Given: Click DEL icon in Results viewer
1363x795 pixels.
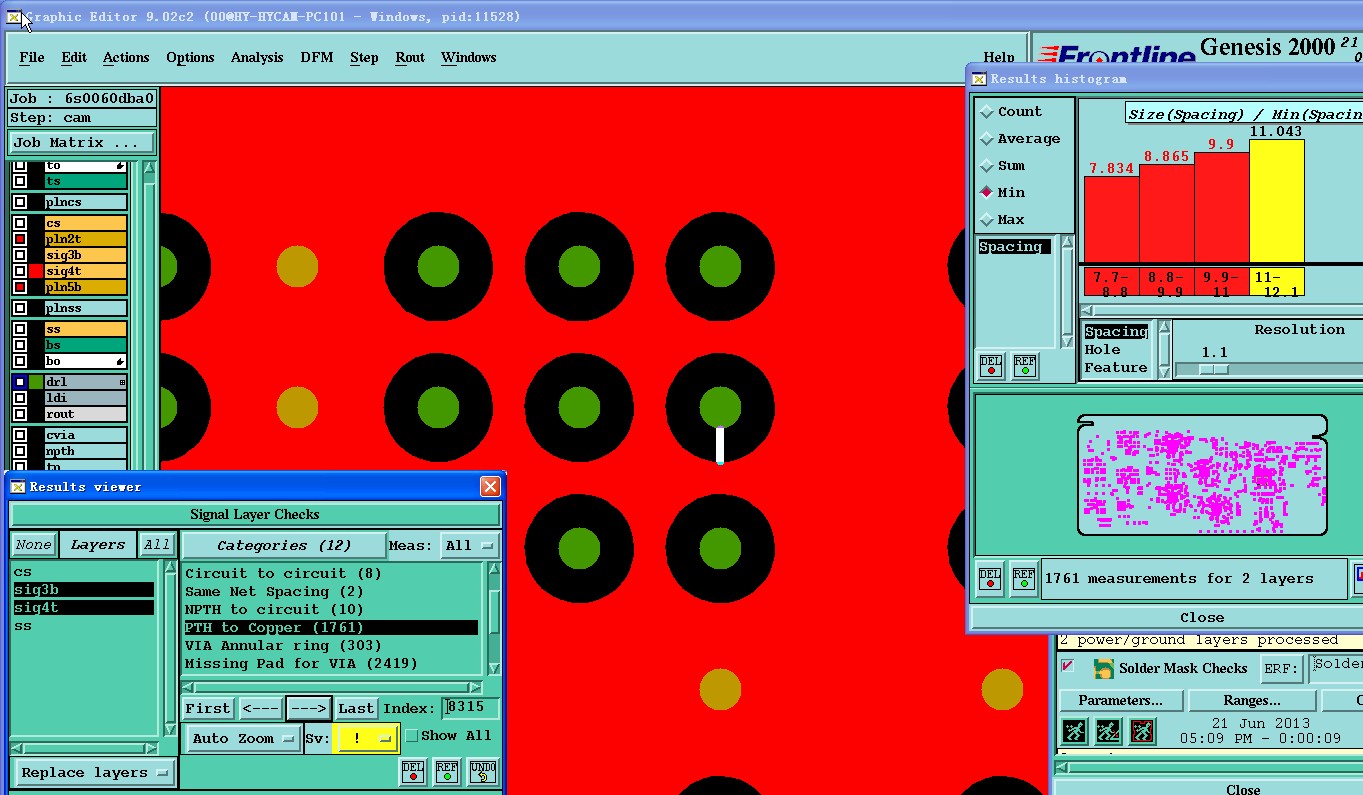Looking at the screenshot, I should [413, 771].
